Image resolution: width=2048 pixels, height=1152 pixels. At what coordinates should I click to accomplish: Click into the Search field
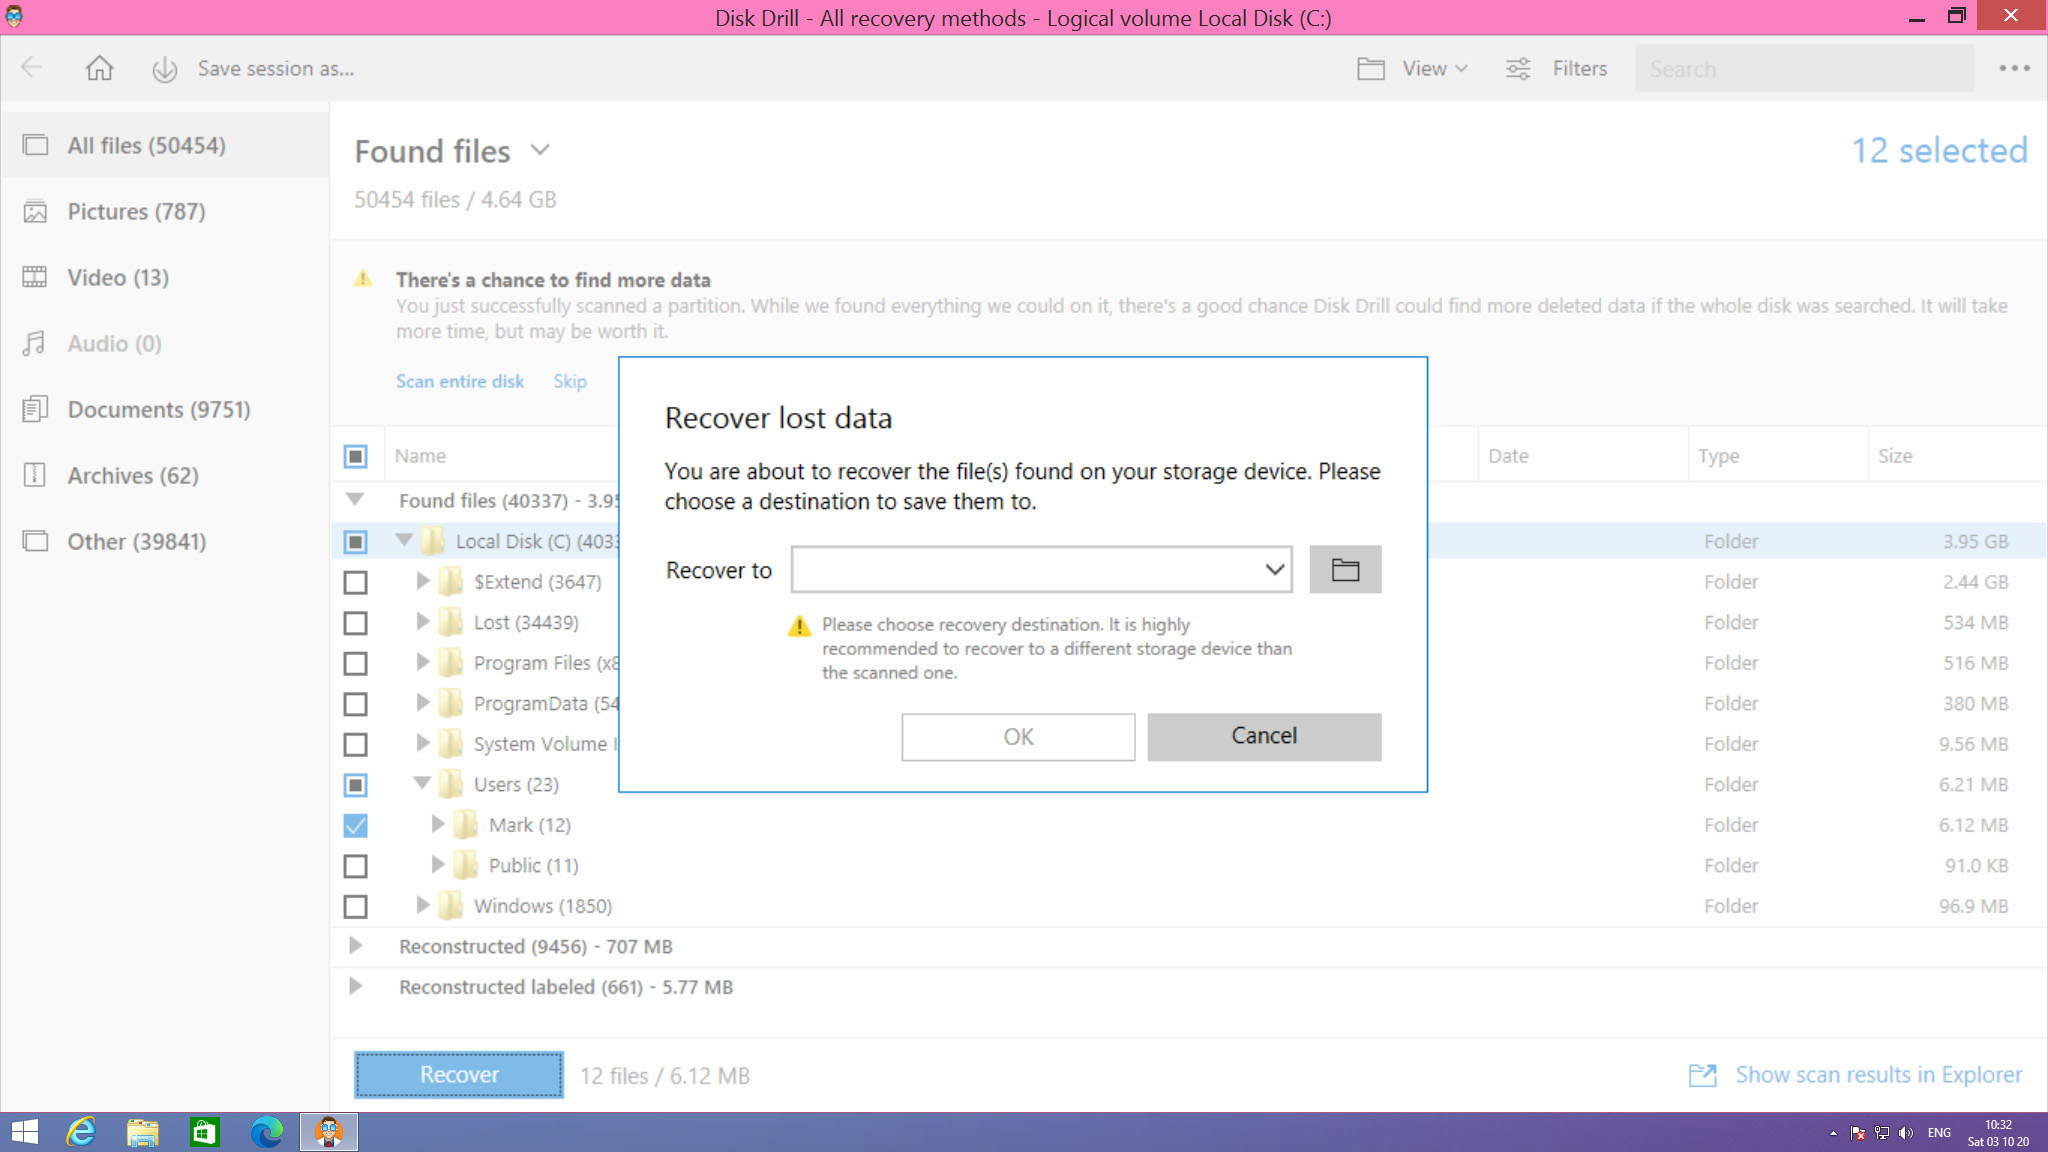[1804, 69]
